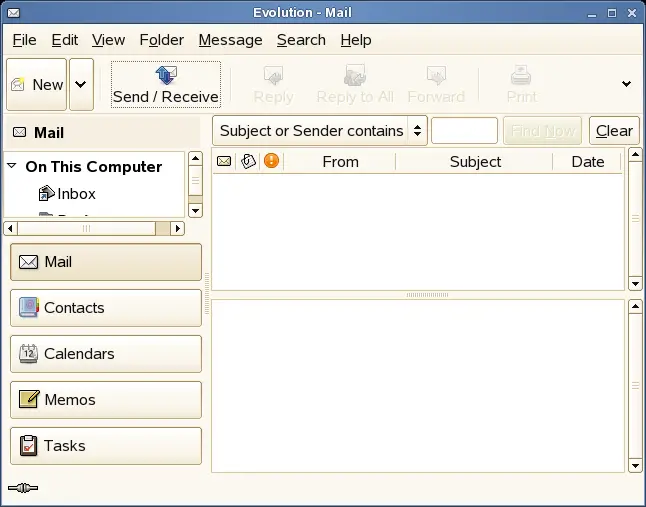Click the orange importance flag column icon
Screen dimensions: 646x507
pyautogui.click(x=271, y=161)
